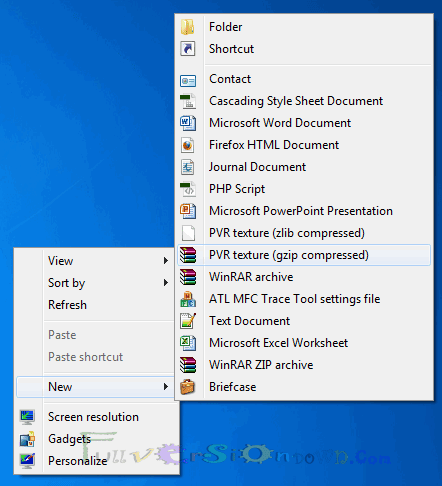Click the Cascading Style Sheet Document icon
The height and width of the screenshot is (486, 442).
click(188, 101)
